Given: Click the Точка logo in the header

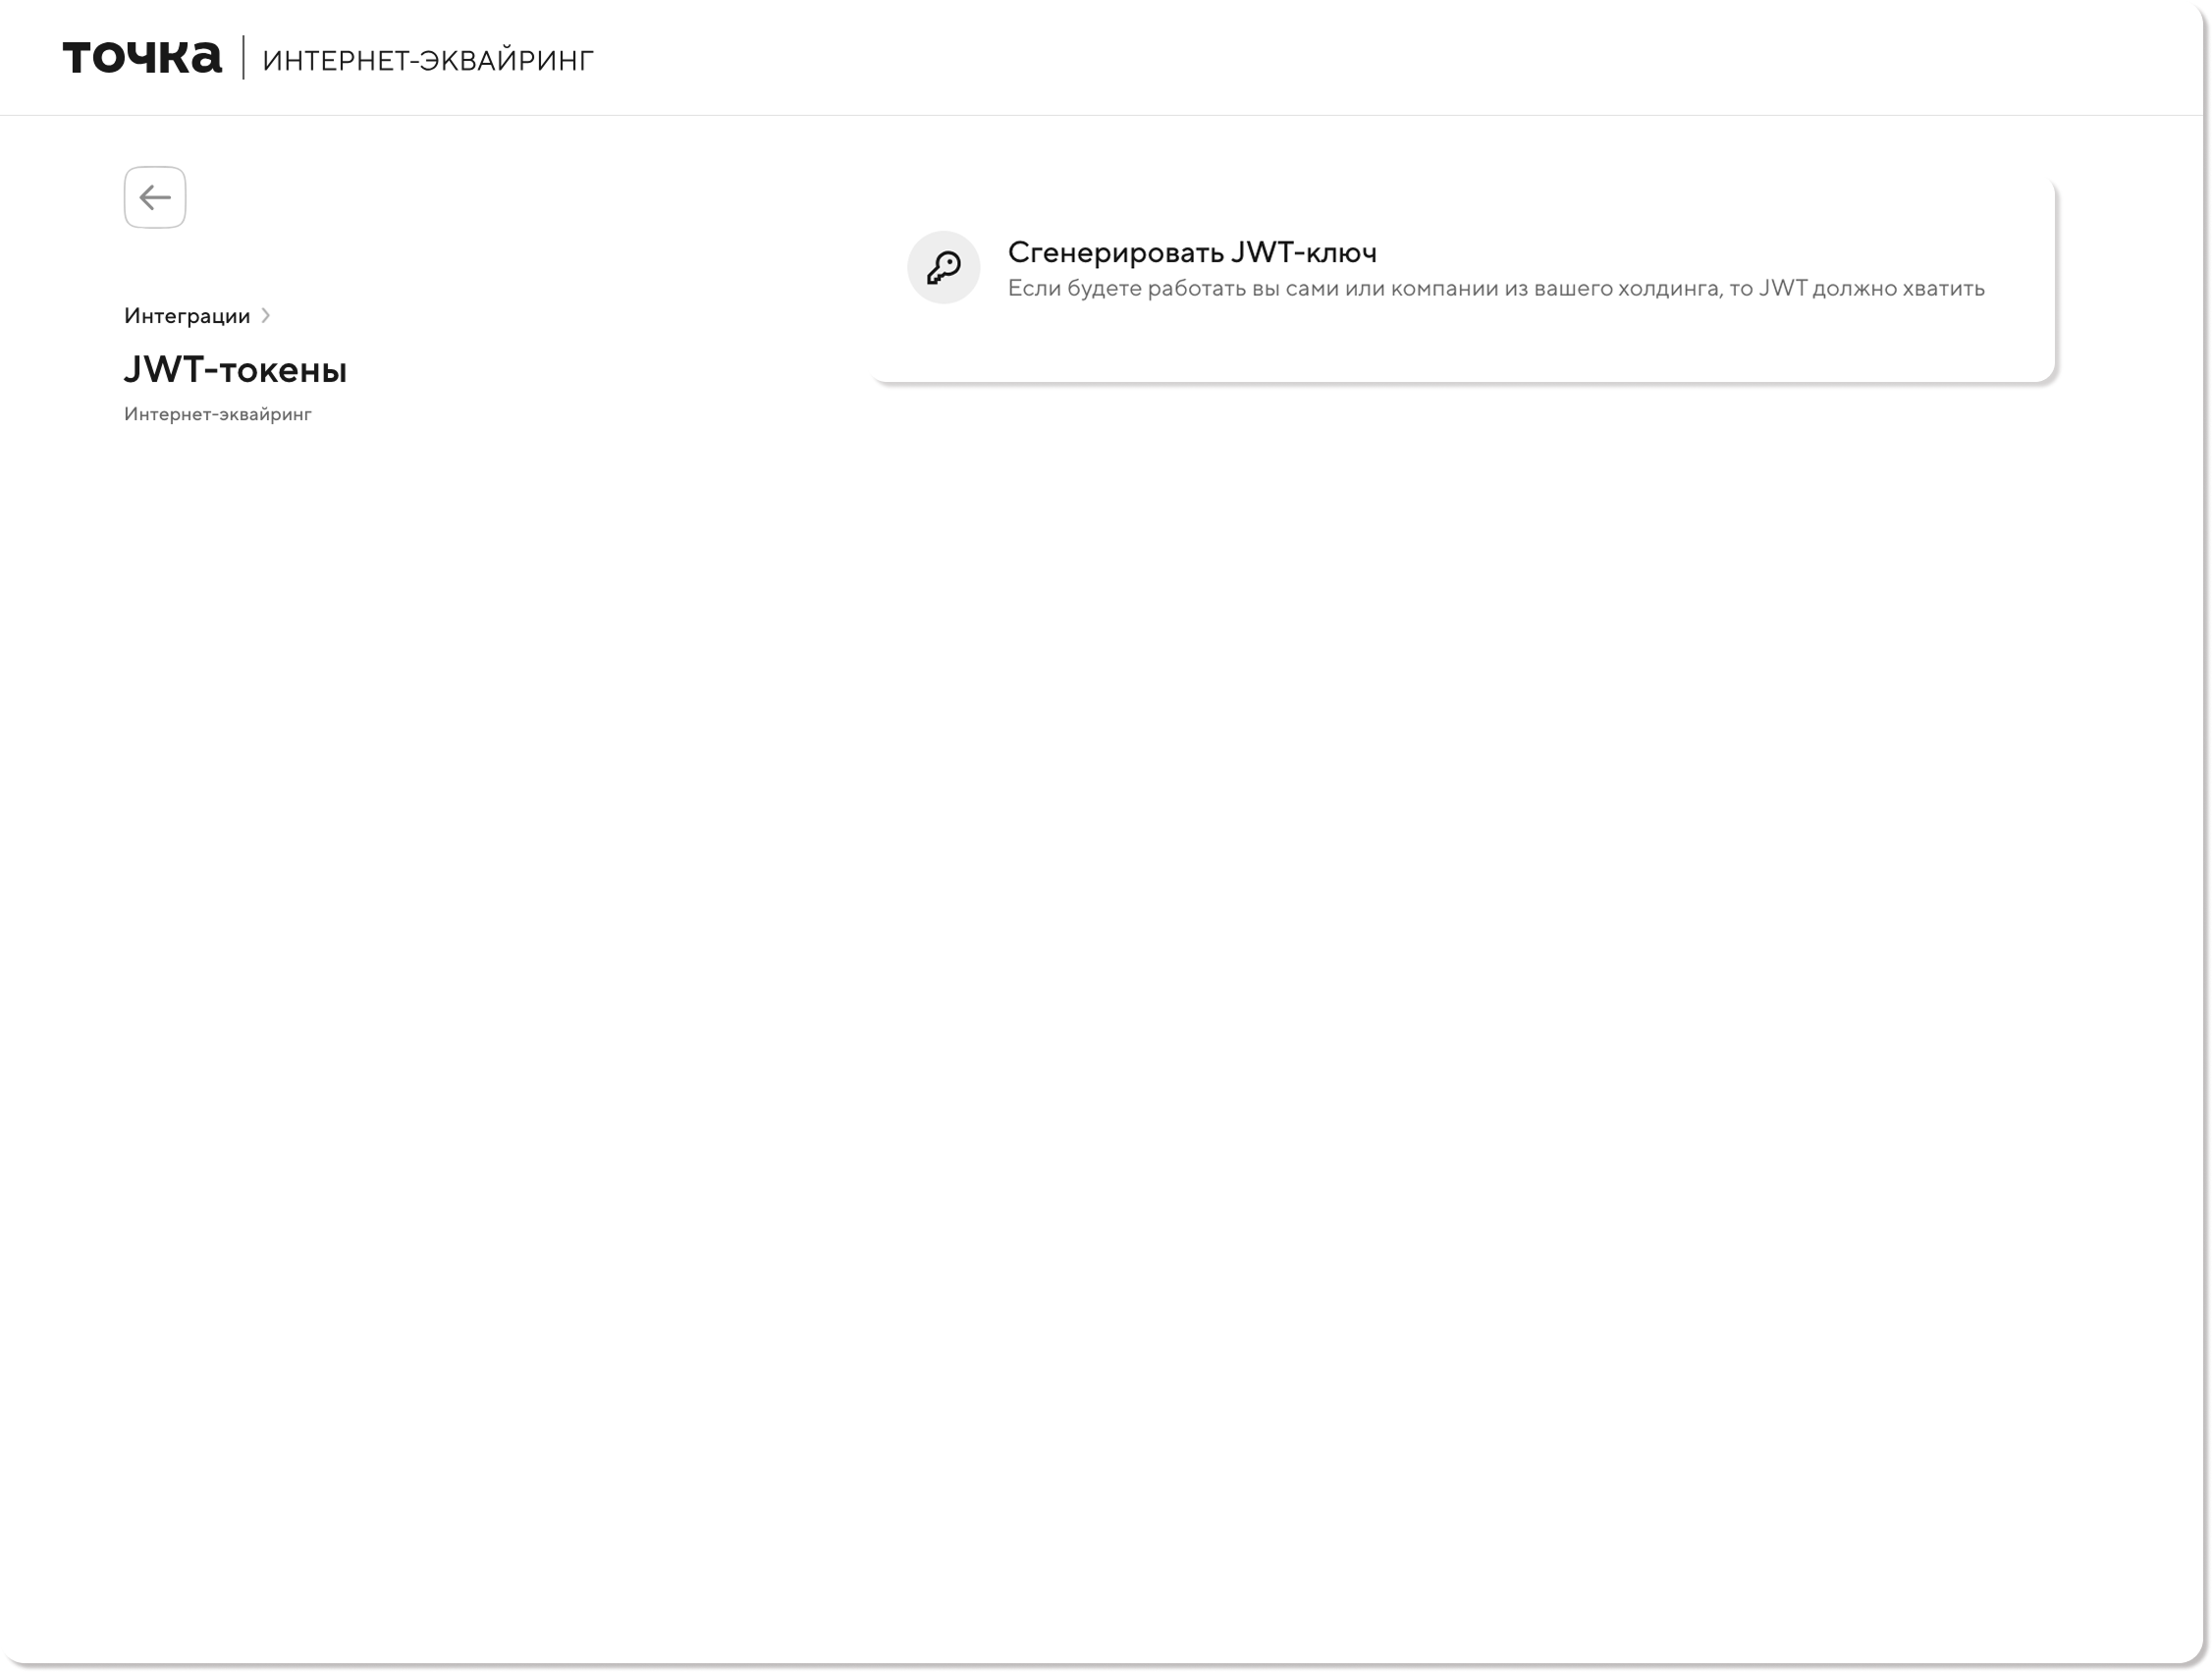Looking at the screenshot, I should pos(142,58).
